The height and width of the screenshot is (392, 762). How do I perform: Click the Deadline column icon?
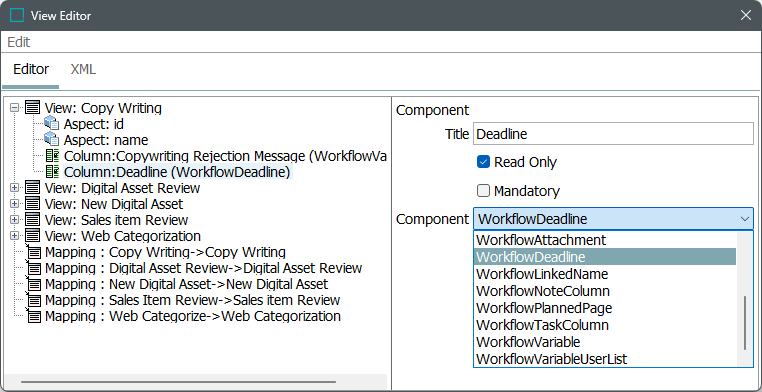pyautogui.click(x=52, y=171)
